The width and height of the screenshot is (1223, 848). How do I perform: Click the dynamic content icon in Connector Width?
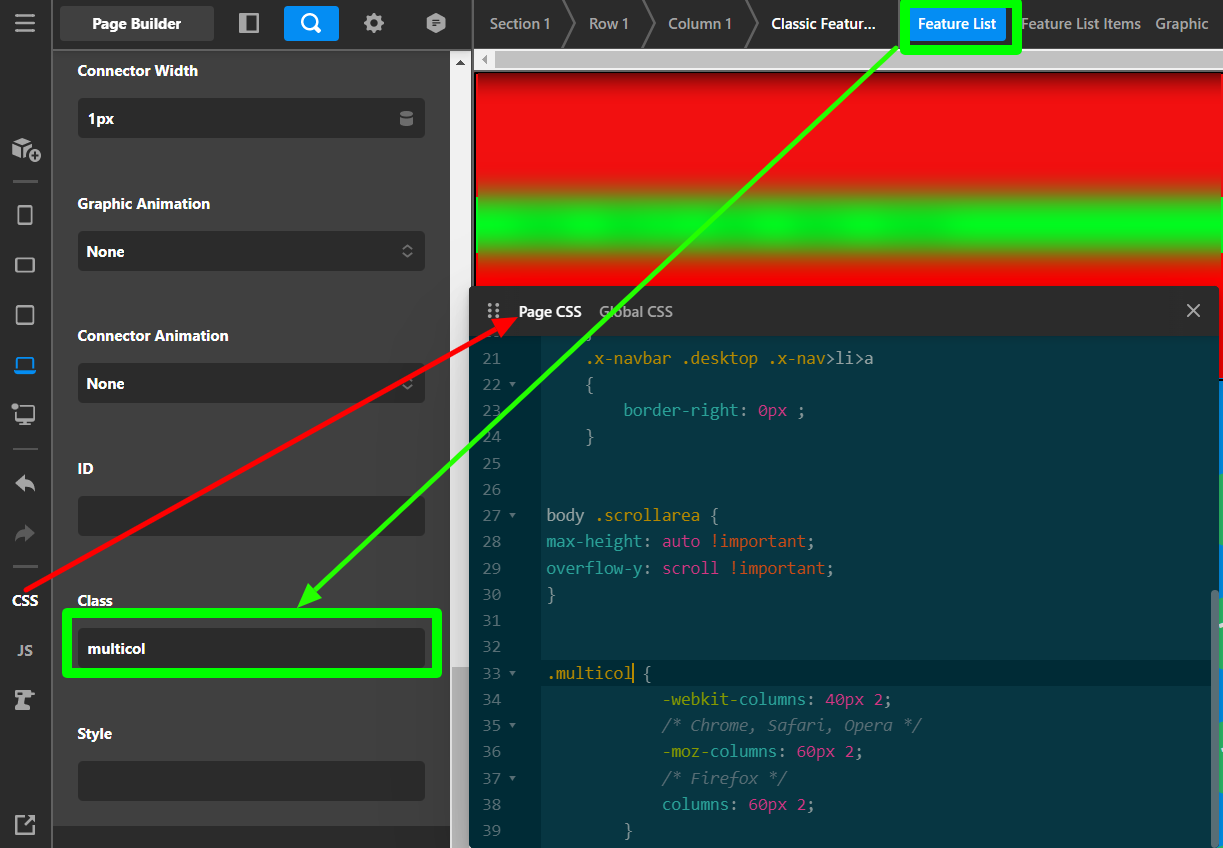pos(406,119)
